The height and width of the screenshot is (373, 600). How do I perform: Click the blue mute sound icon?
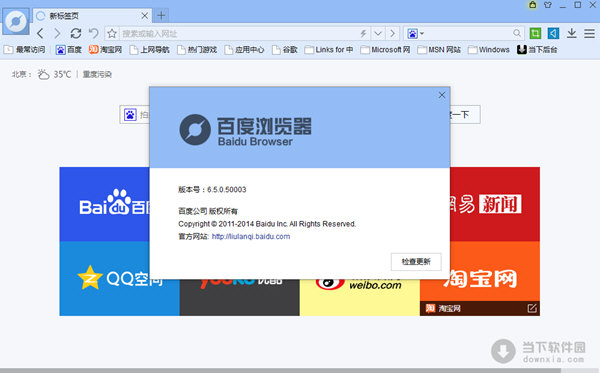coord(553,34)
